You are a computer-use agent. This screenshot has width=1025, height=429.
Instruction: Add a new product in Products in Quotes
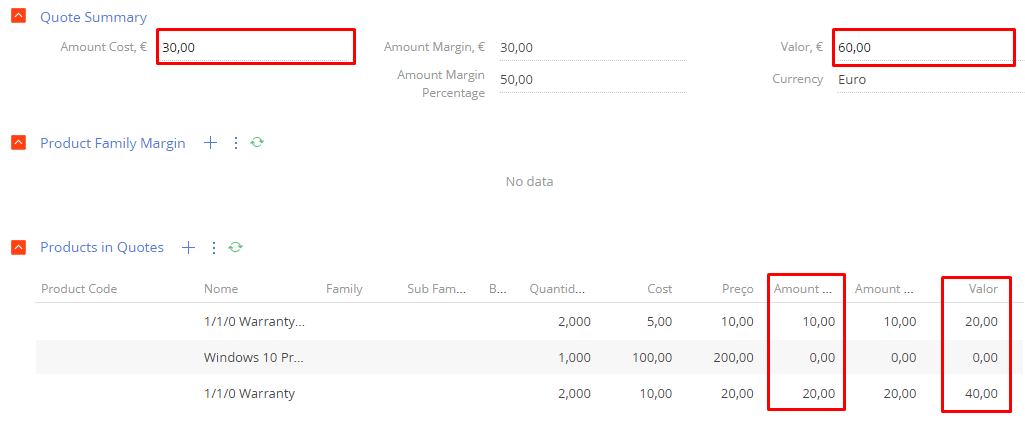[188, 247]
